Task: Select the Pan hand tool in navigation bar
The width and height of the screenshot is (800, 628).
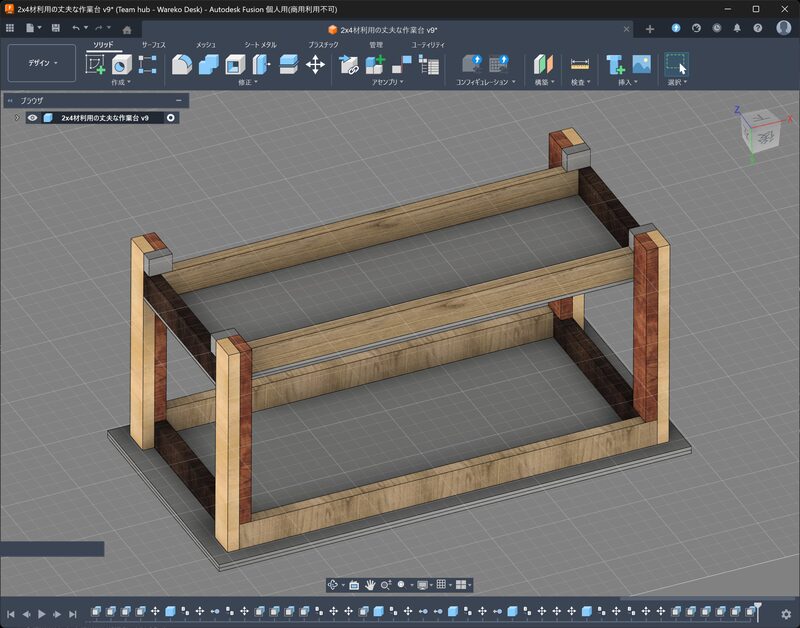Action: [369, 585]
